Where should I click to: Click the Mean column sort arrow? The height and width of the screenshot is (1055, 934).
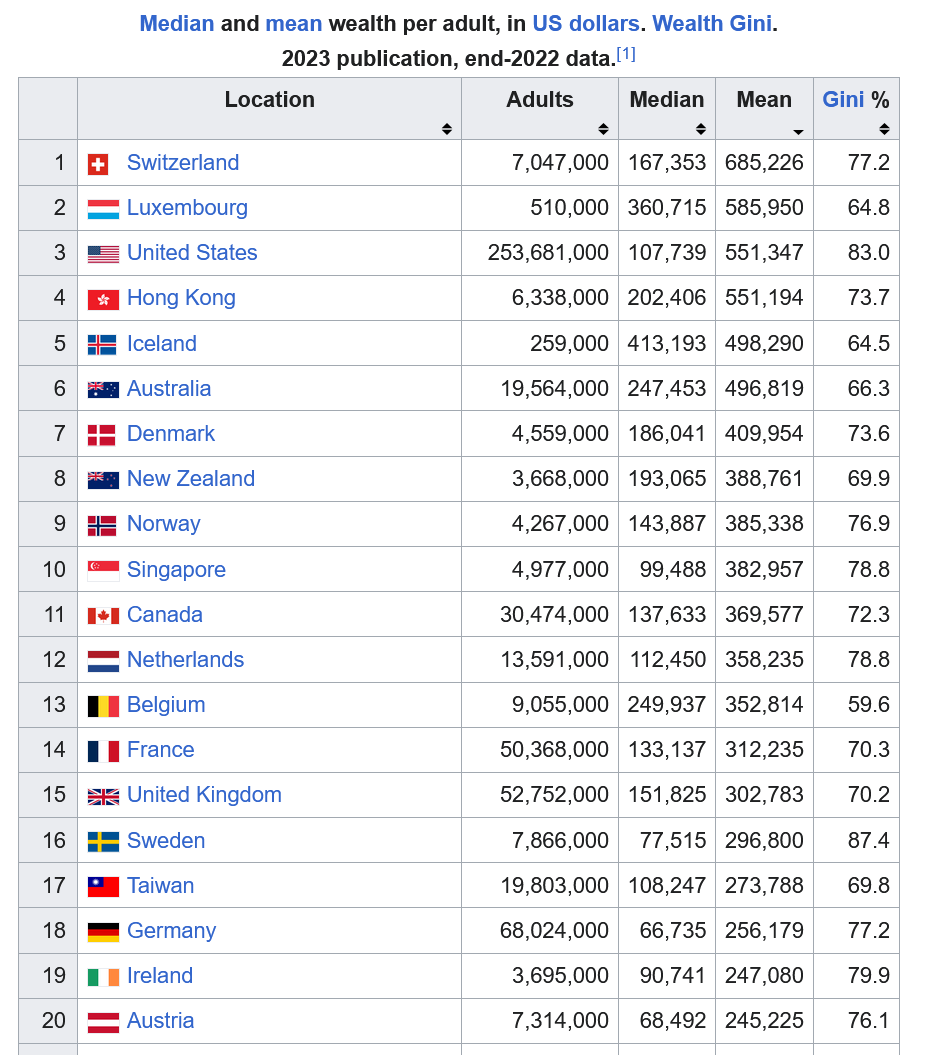pos(798,132)
